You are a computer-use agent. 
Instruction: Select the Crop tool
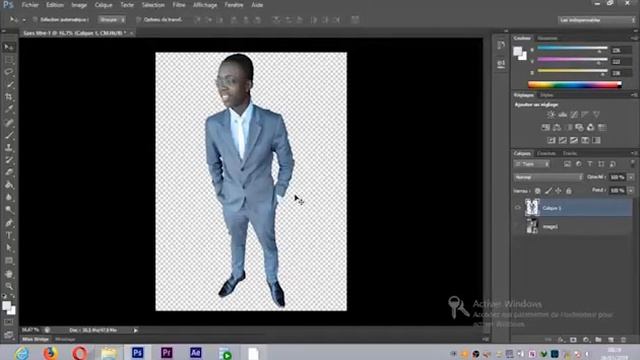point(9,97)
